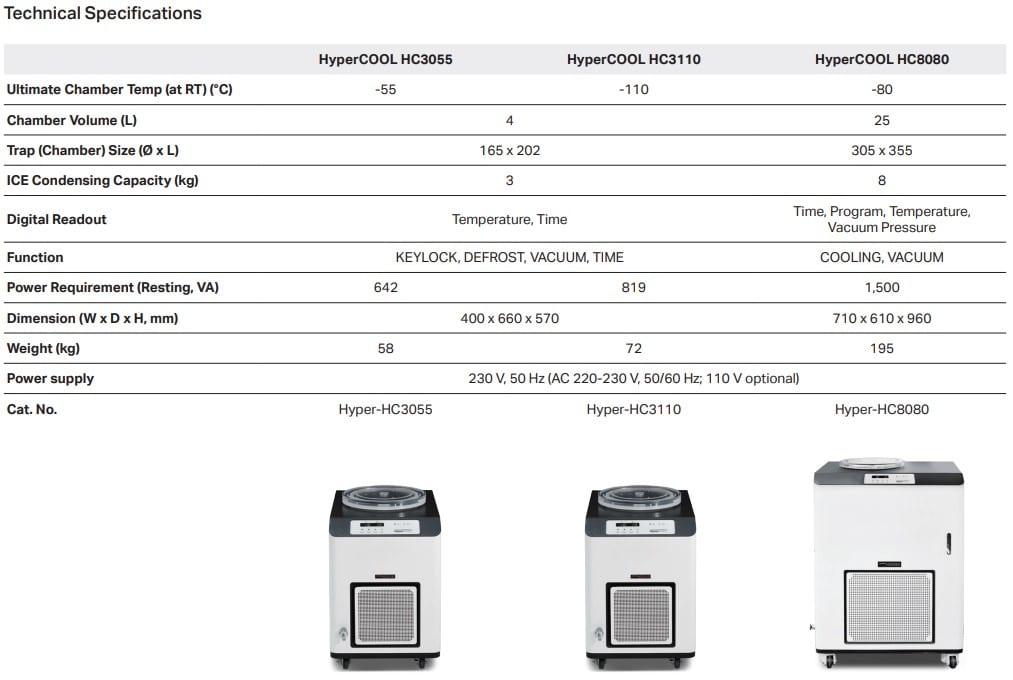Select the HyperCOOL HC3055 column header

click(x=385, y=60)
